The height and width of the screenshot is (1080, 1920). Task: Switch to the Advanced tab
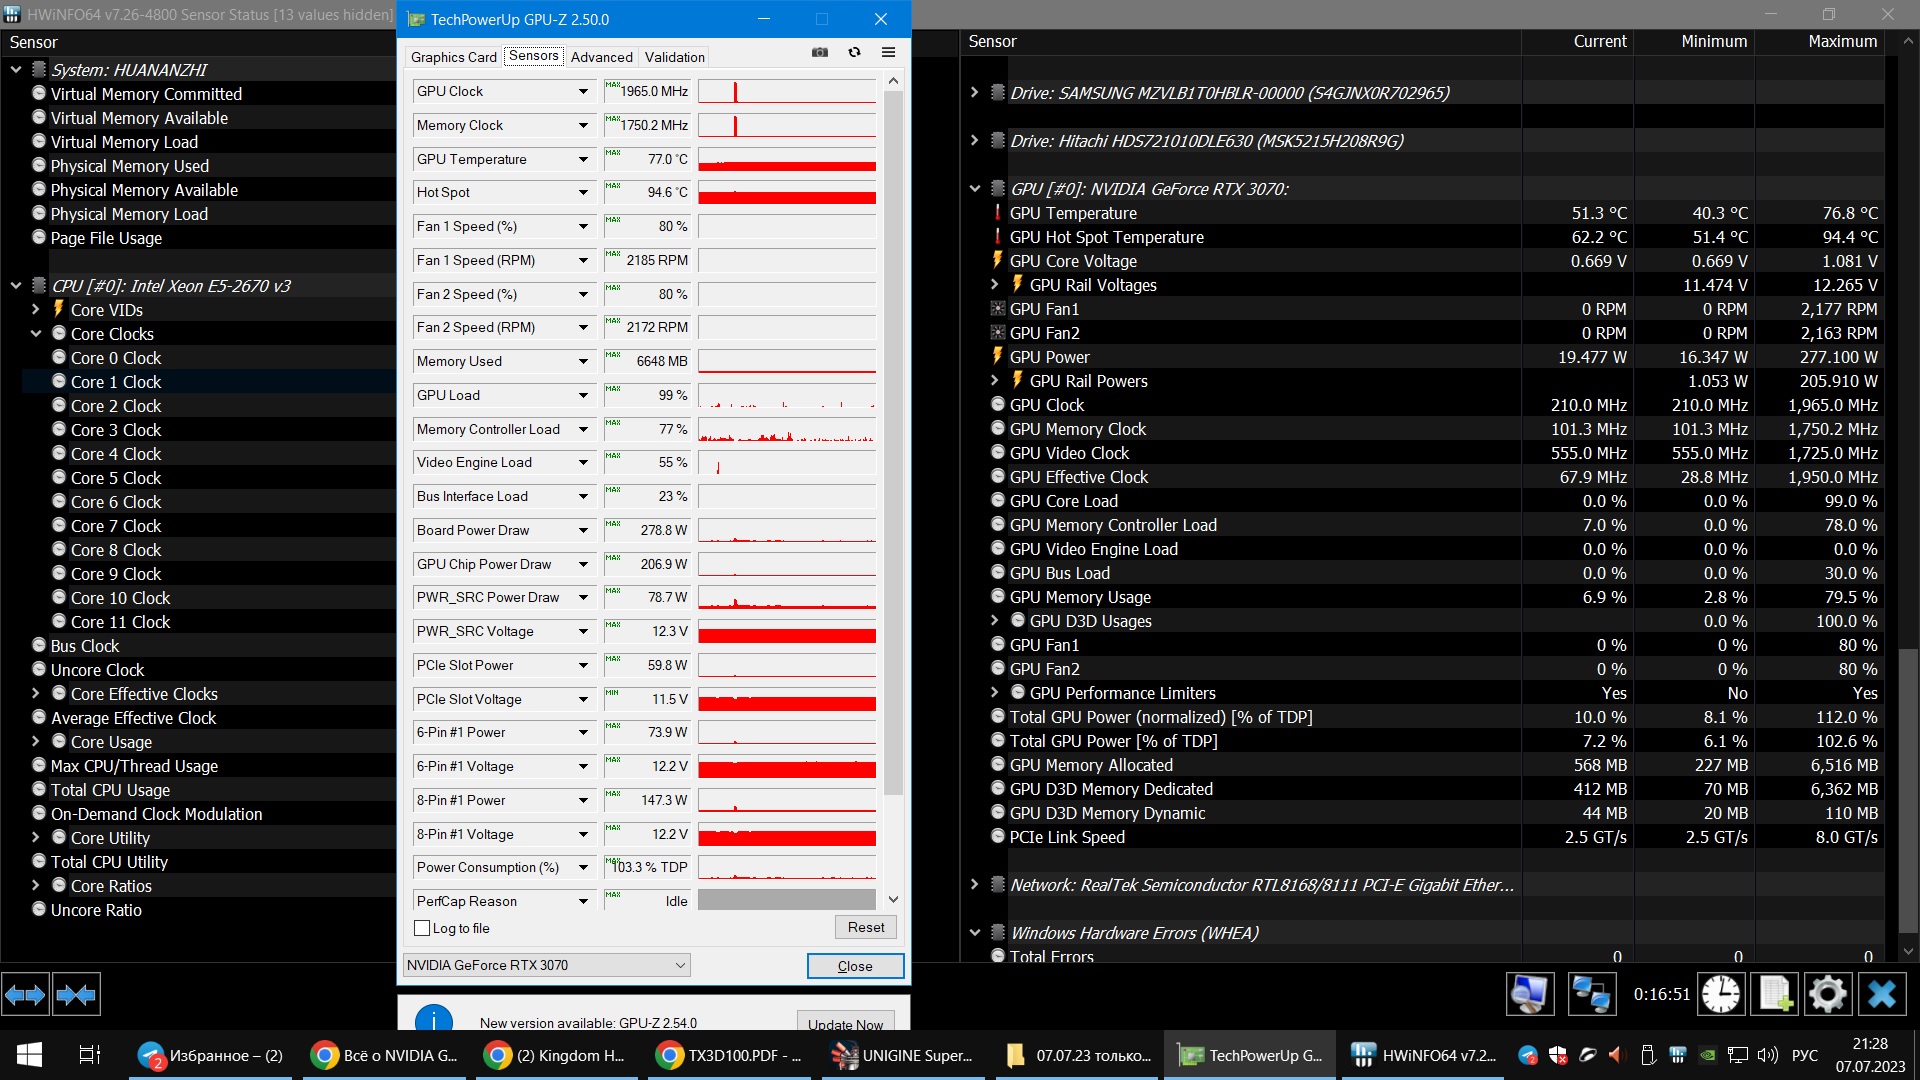601,57
